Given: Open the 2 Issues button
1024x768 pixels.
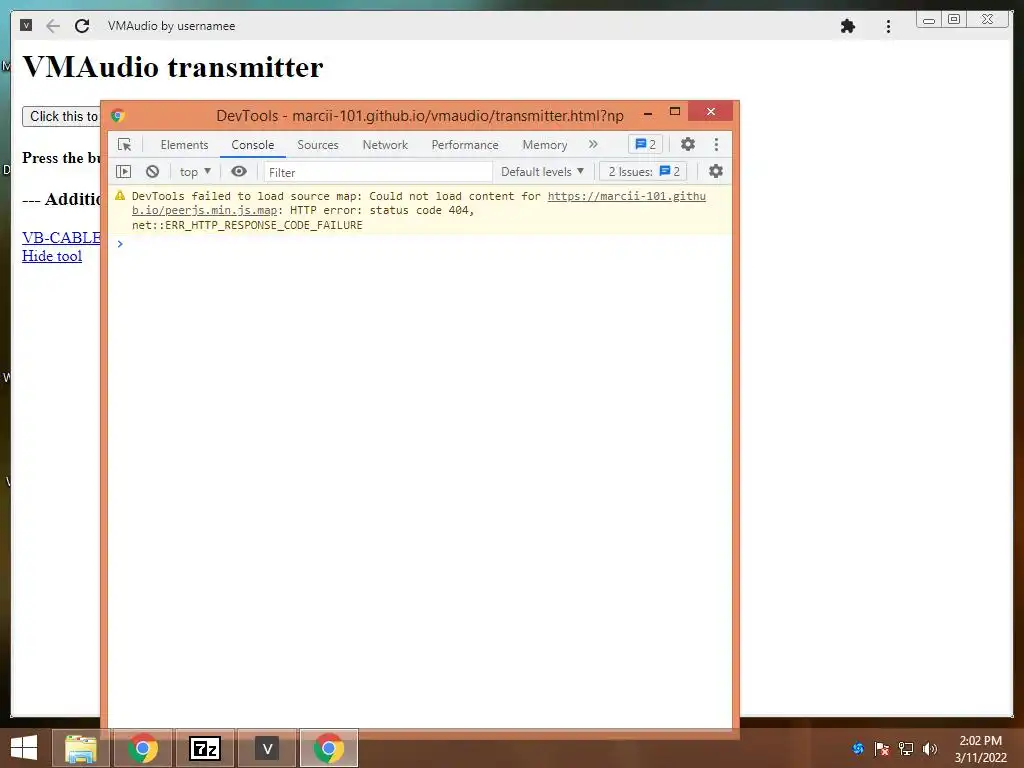Looking at the screenshot, I should tap(643, 172).
